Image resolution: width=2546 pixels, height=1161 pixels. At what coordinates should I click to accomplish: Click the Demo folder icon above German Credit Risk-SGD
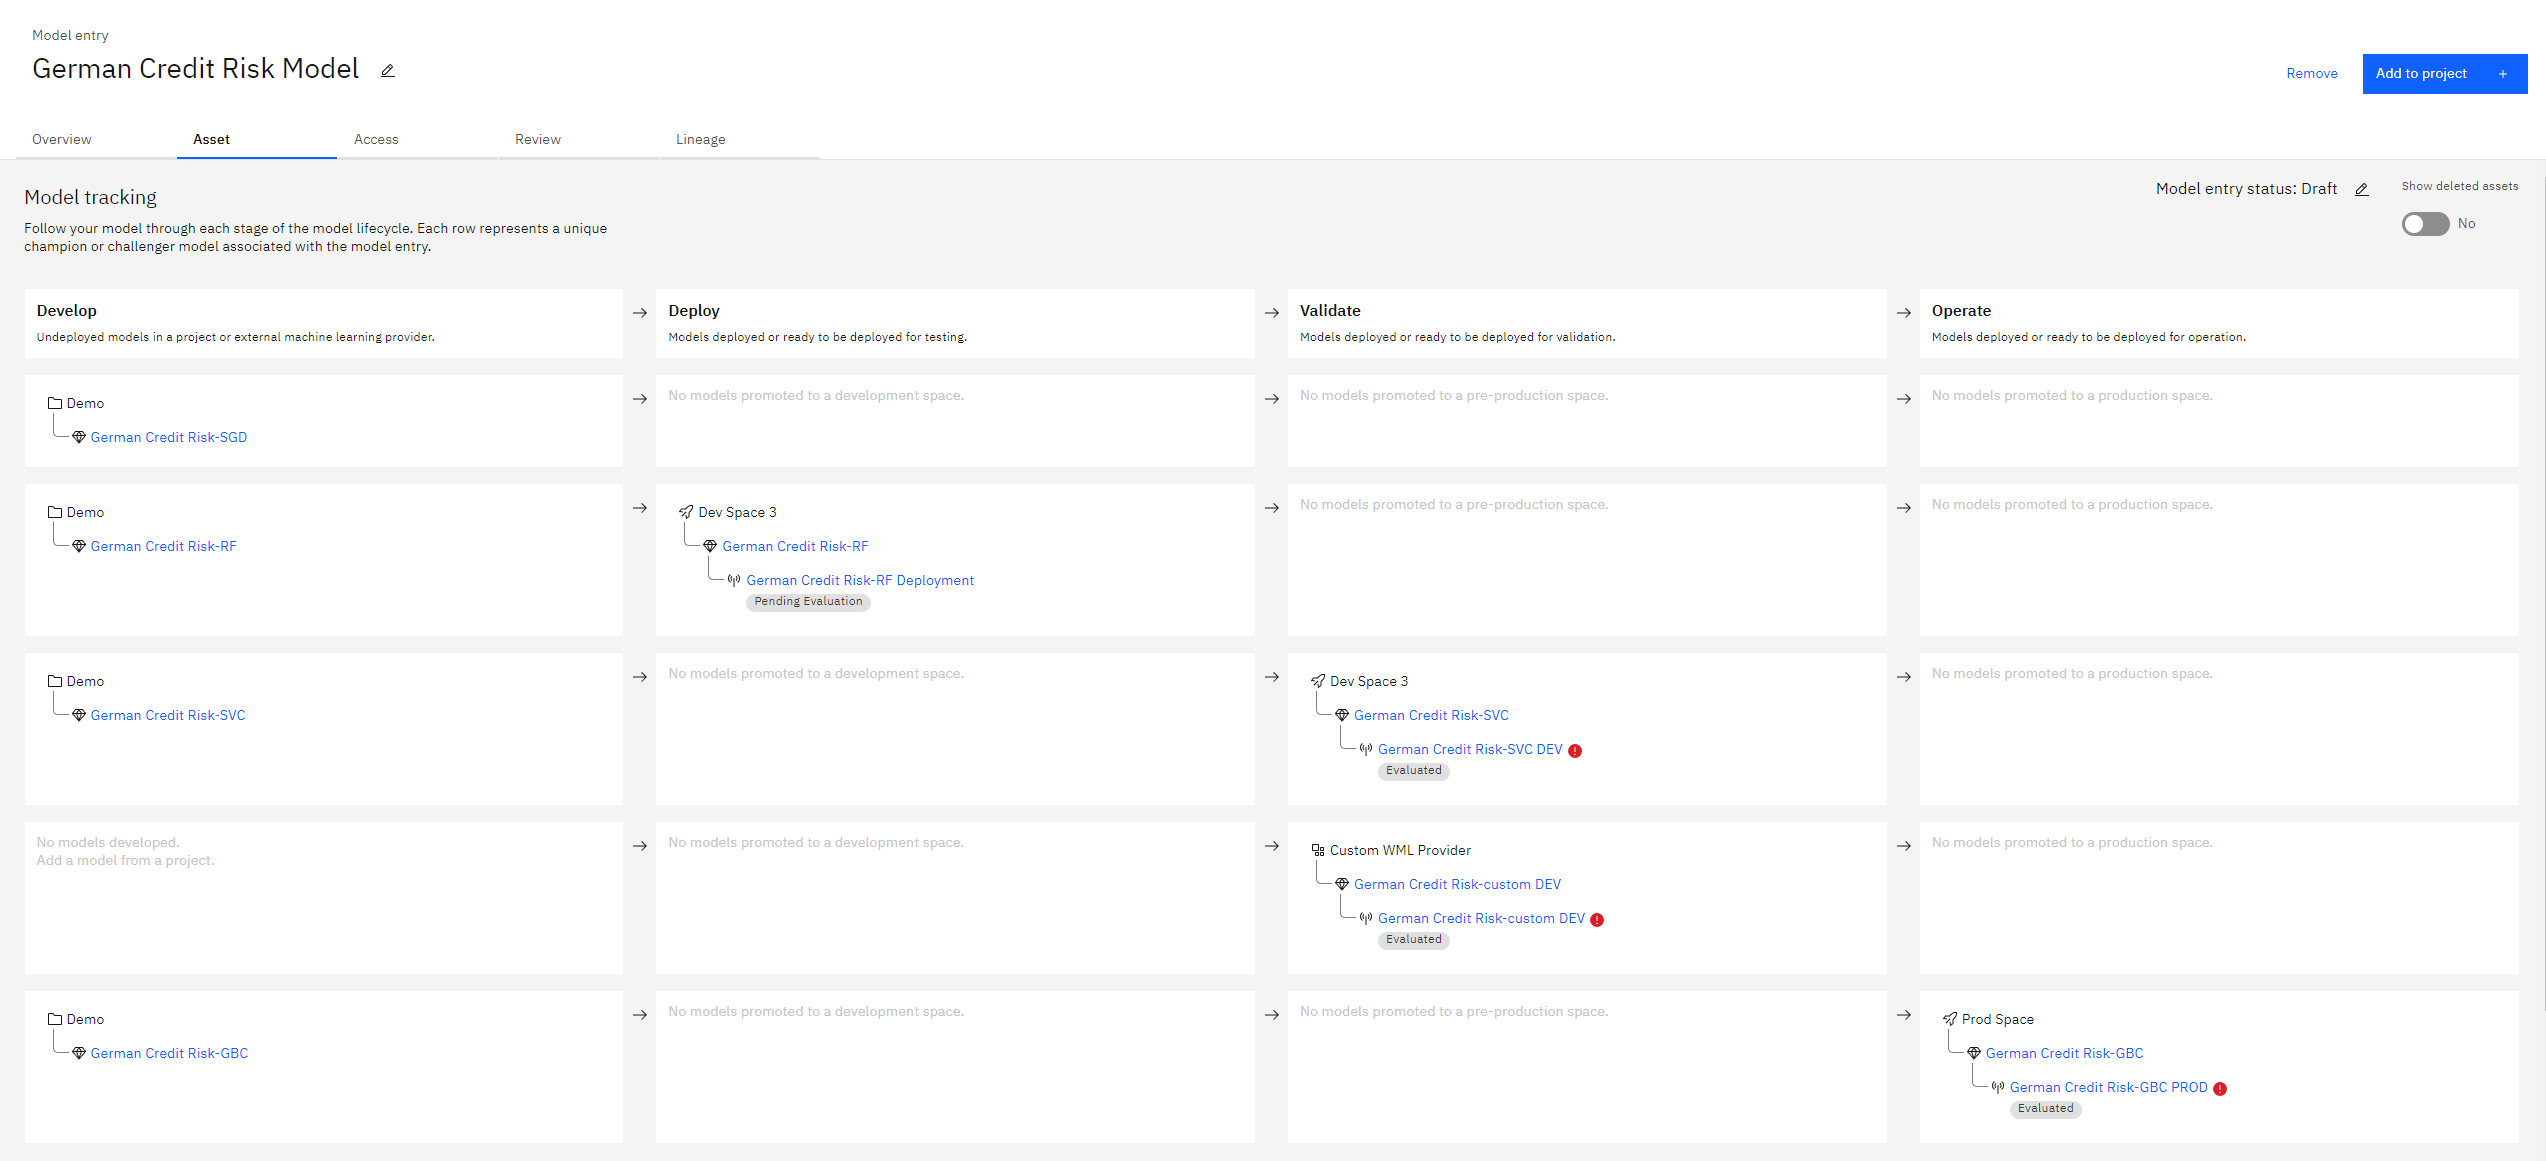tap(55, 404)
